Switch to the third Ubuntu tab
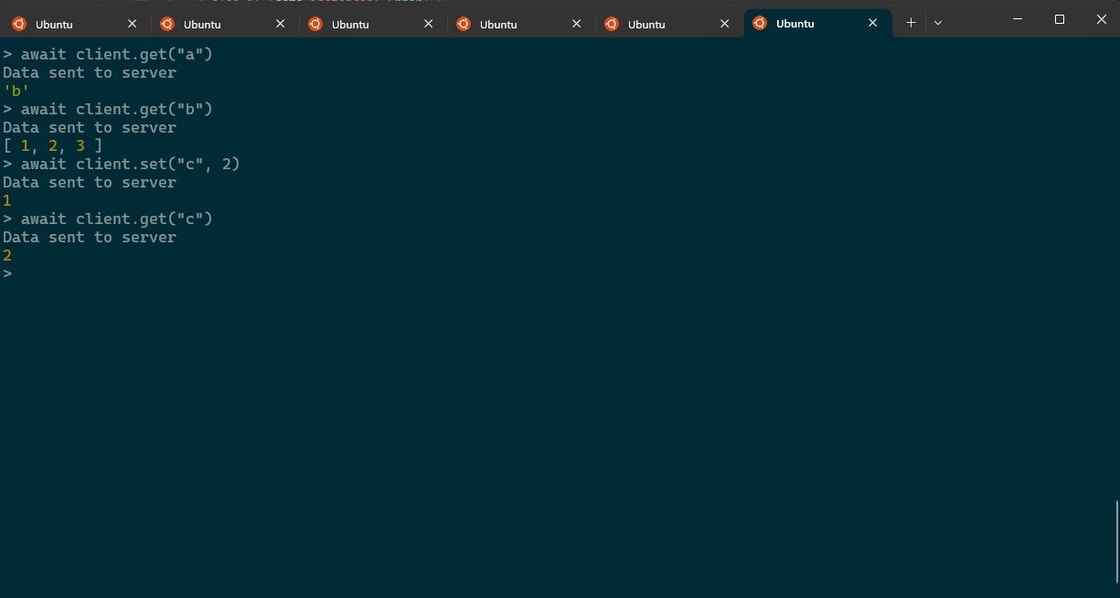Screen dimensions: 1120x598 click(371, 24)
